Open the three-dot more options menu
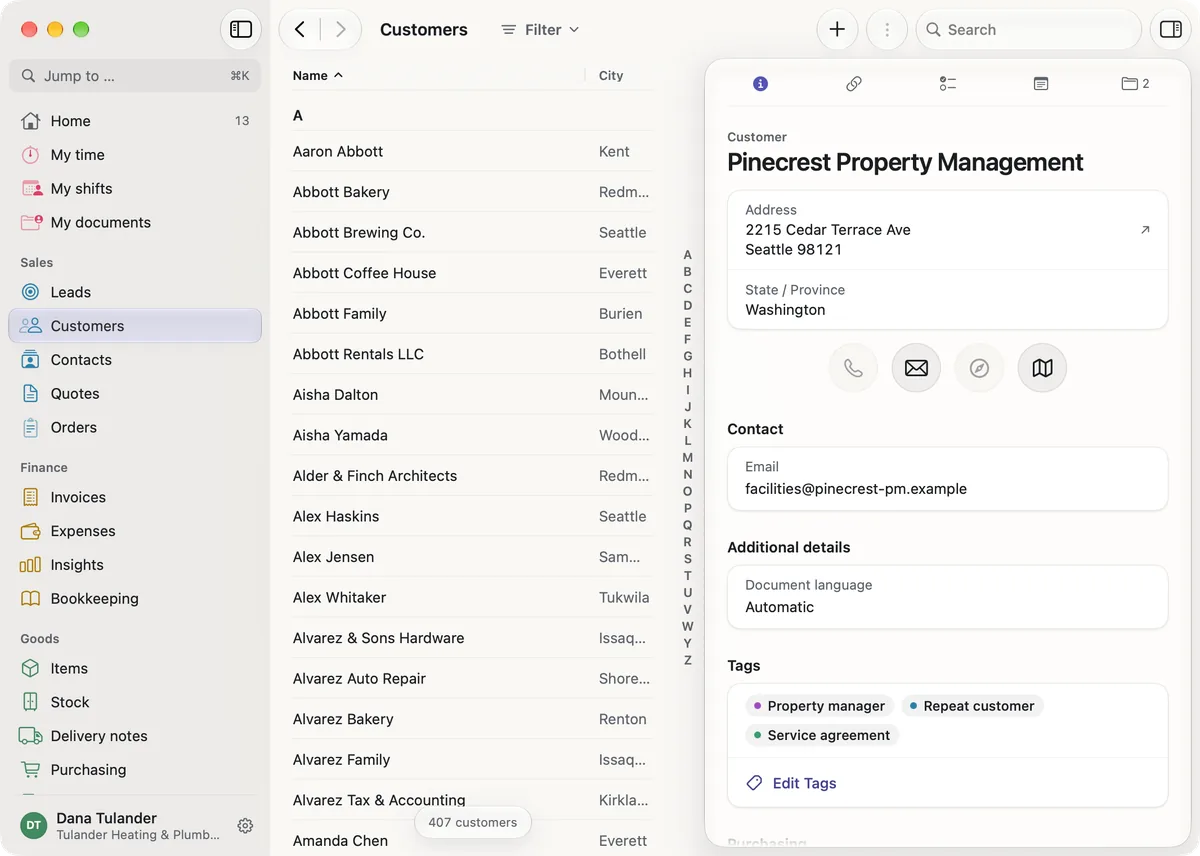Image resolution: width=1200 pixels, height=856 pixels. point(886,29)
